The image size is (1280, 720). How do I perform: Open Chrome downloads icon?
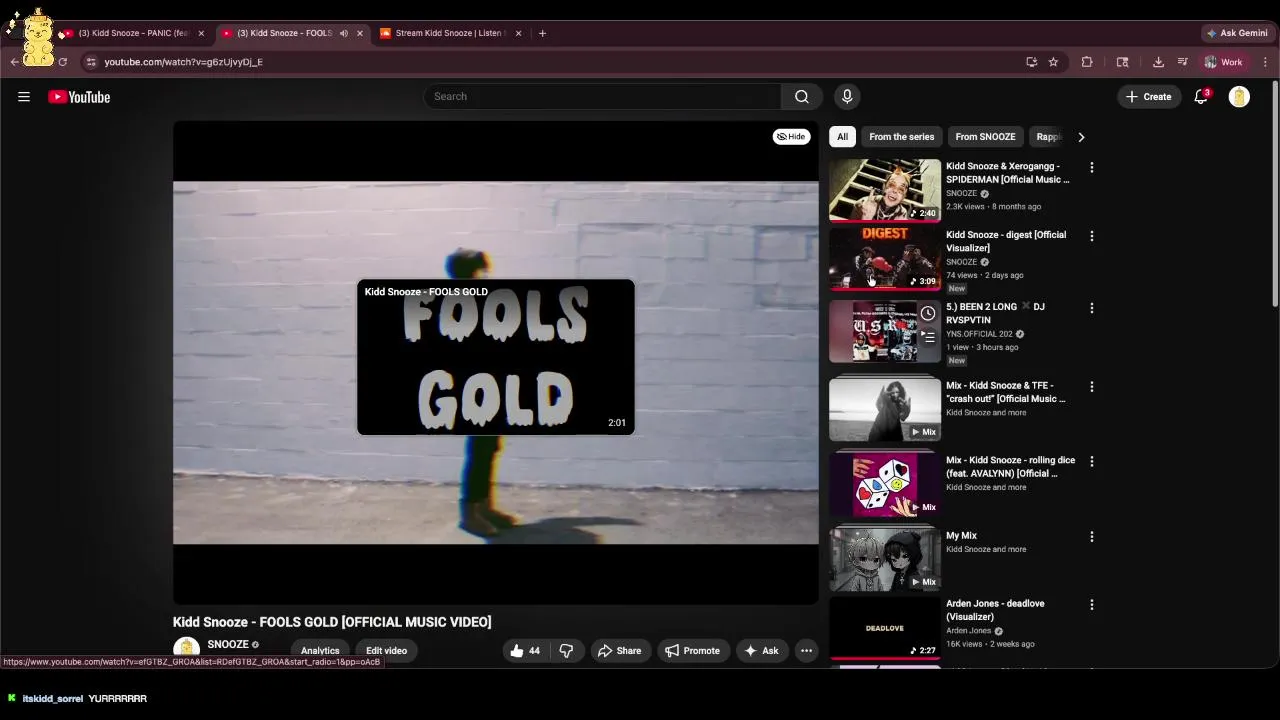[1158, 62]
